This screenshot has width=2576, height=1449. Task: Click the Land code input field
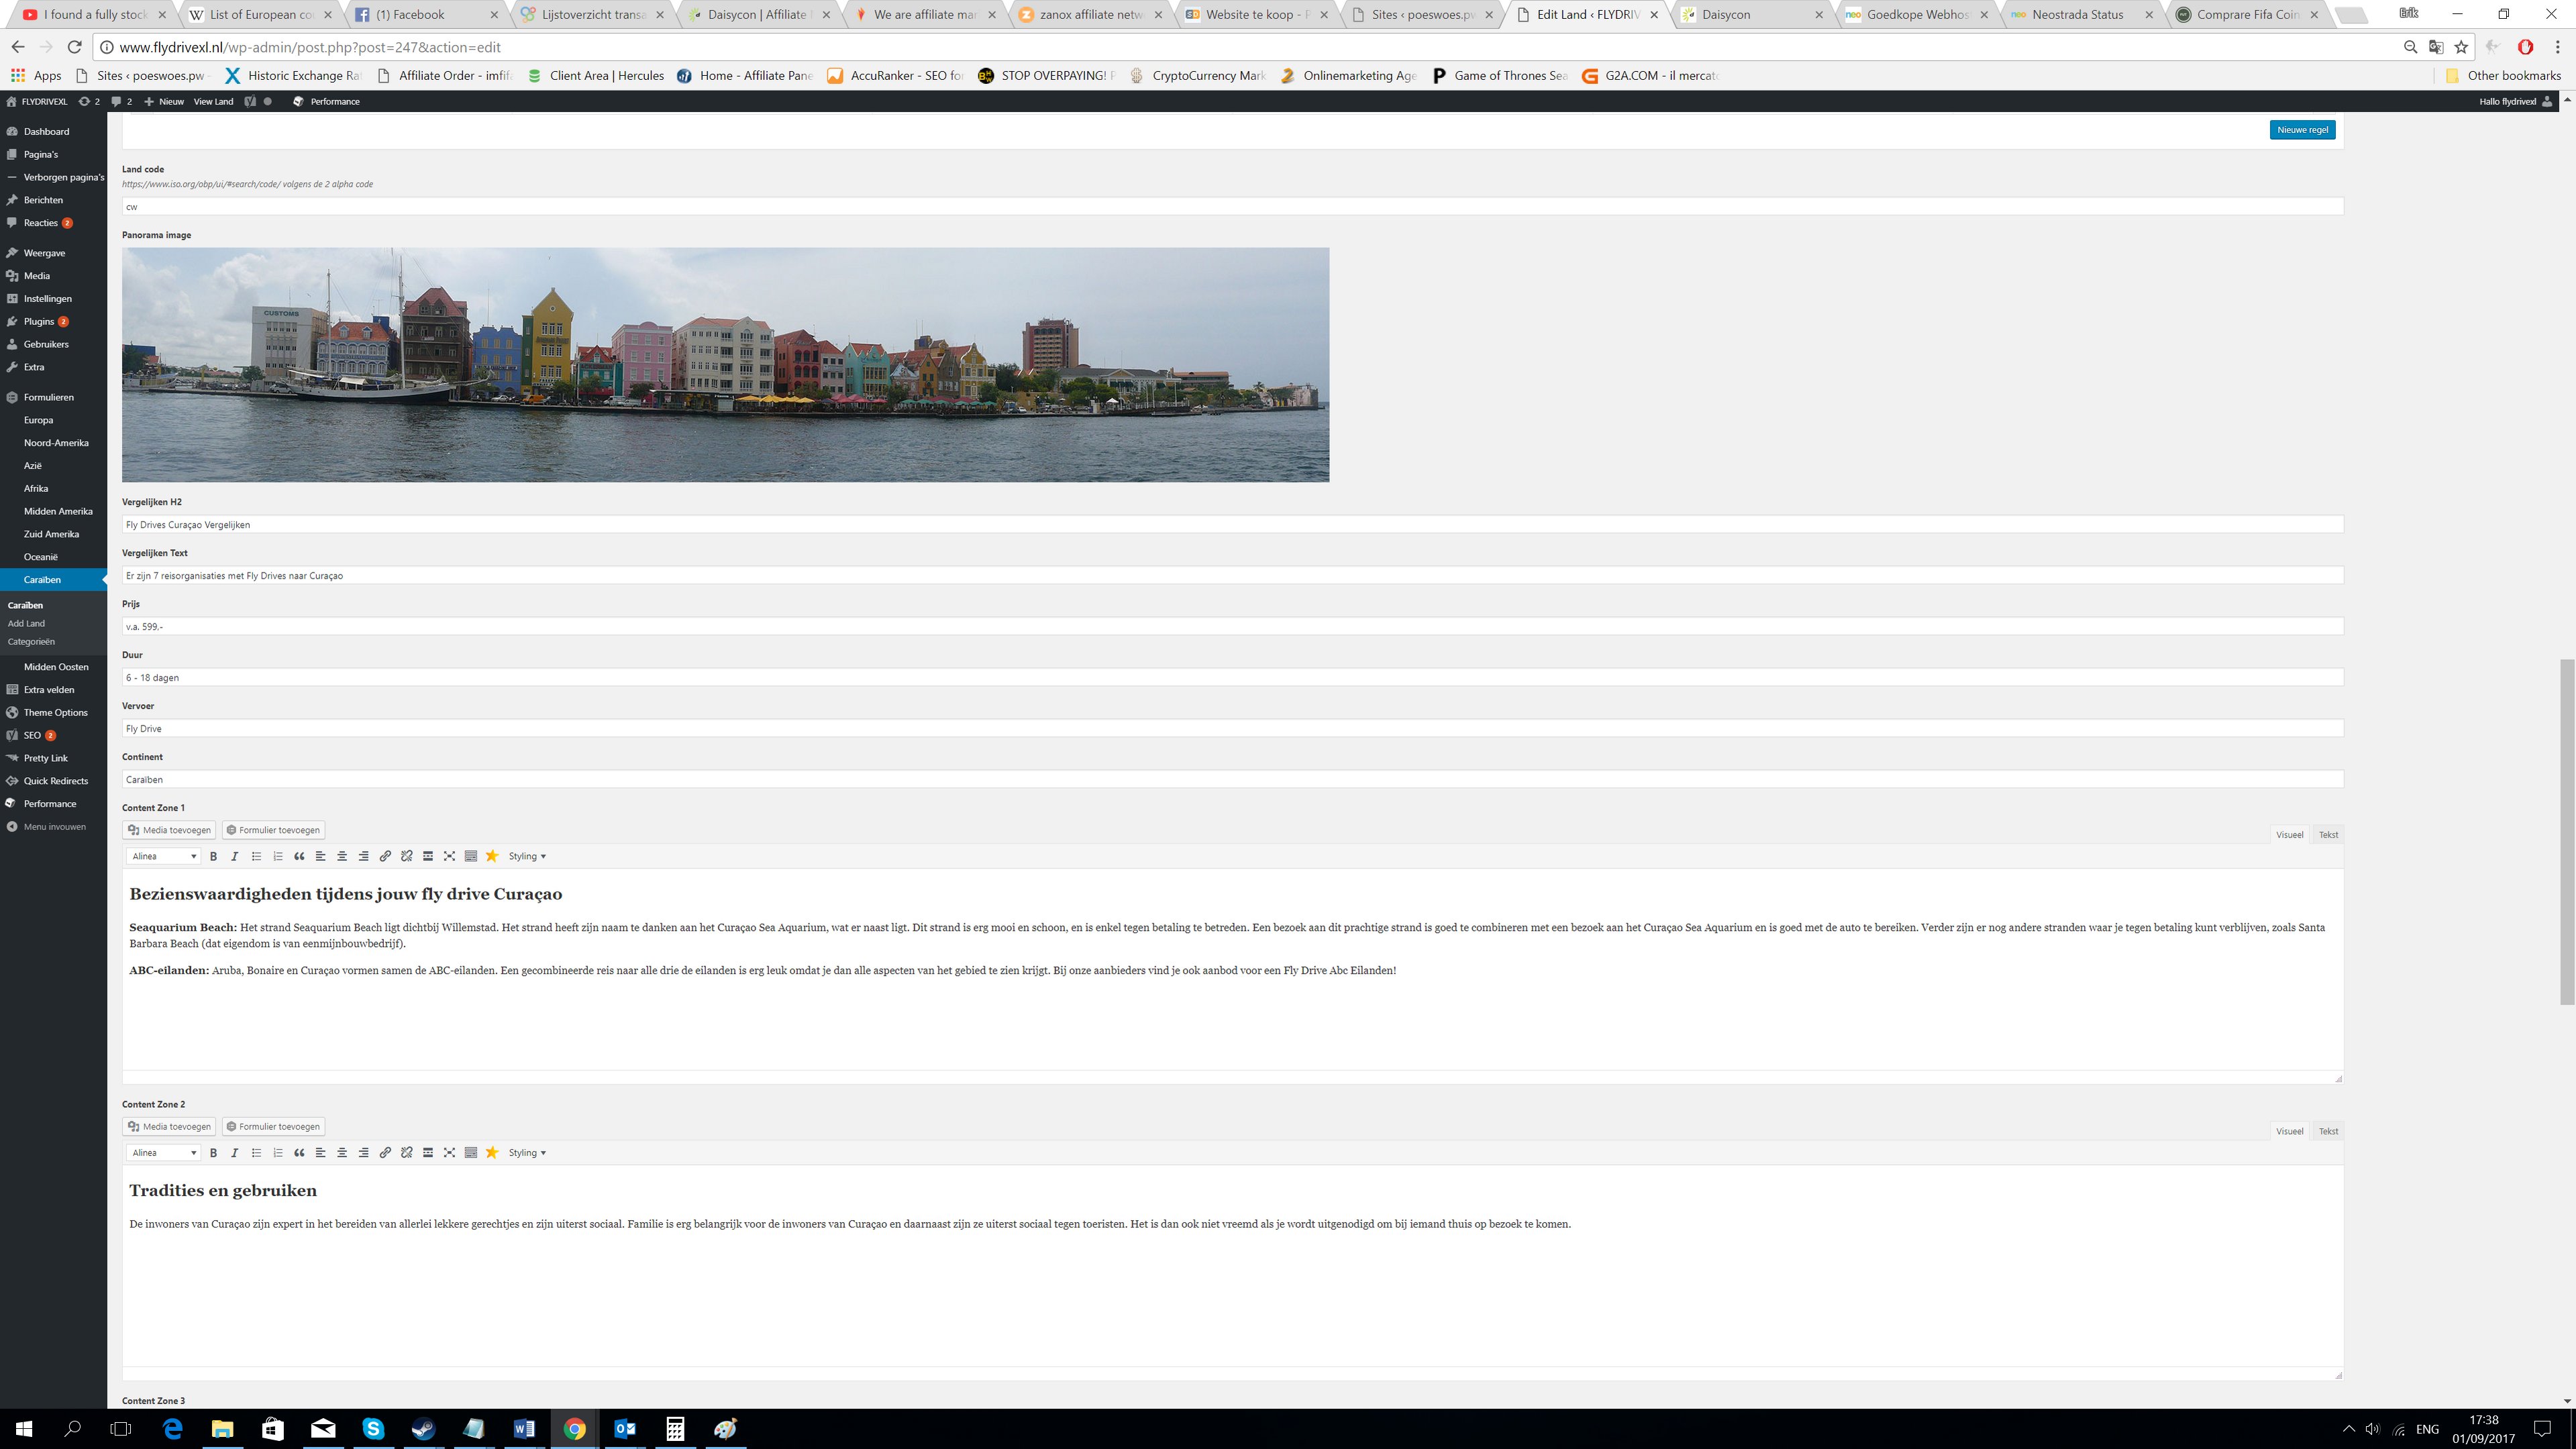pos(1232,207)
